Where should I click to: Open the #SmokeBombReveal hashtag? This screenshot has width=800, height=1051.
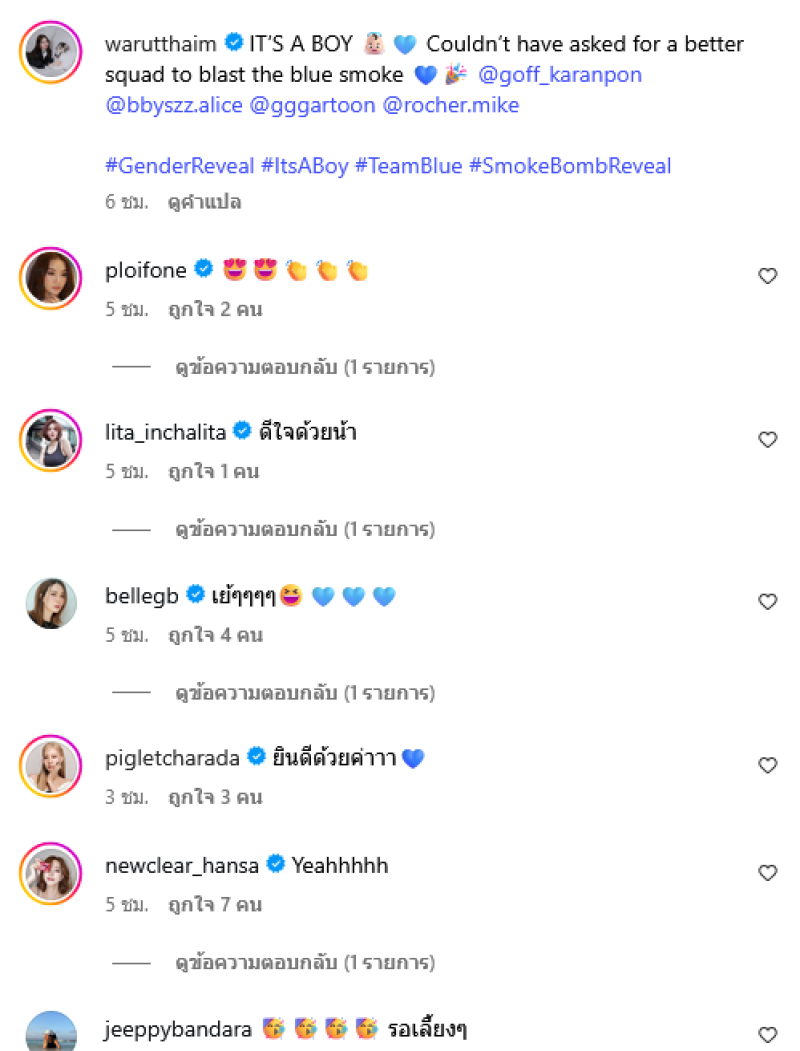tap(569, 166)
